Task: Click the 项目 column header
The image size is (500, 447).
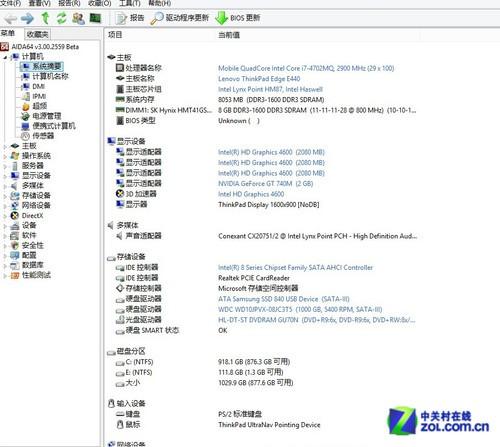Action: coord(115,35)
